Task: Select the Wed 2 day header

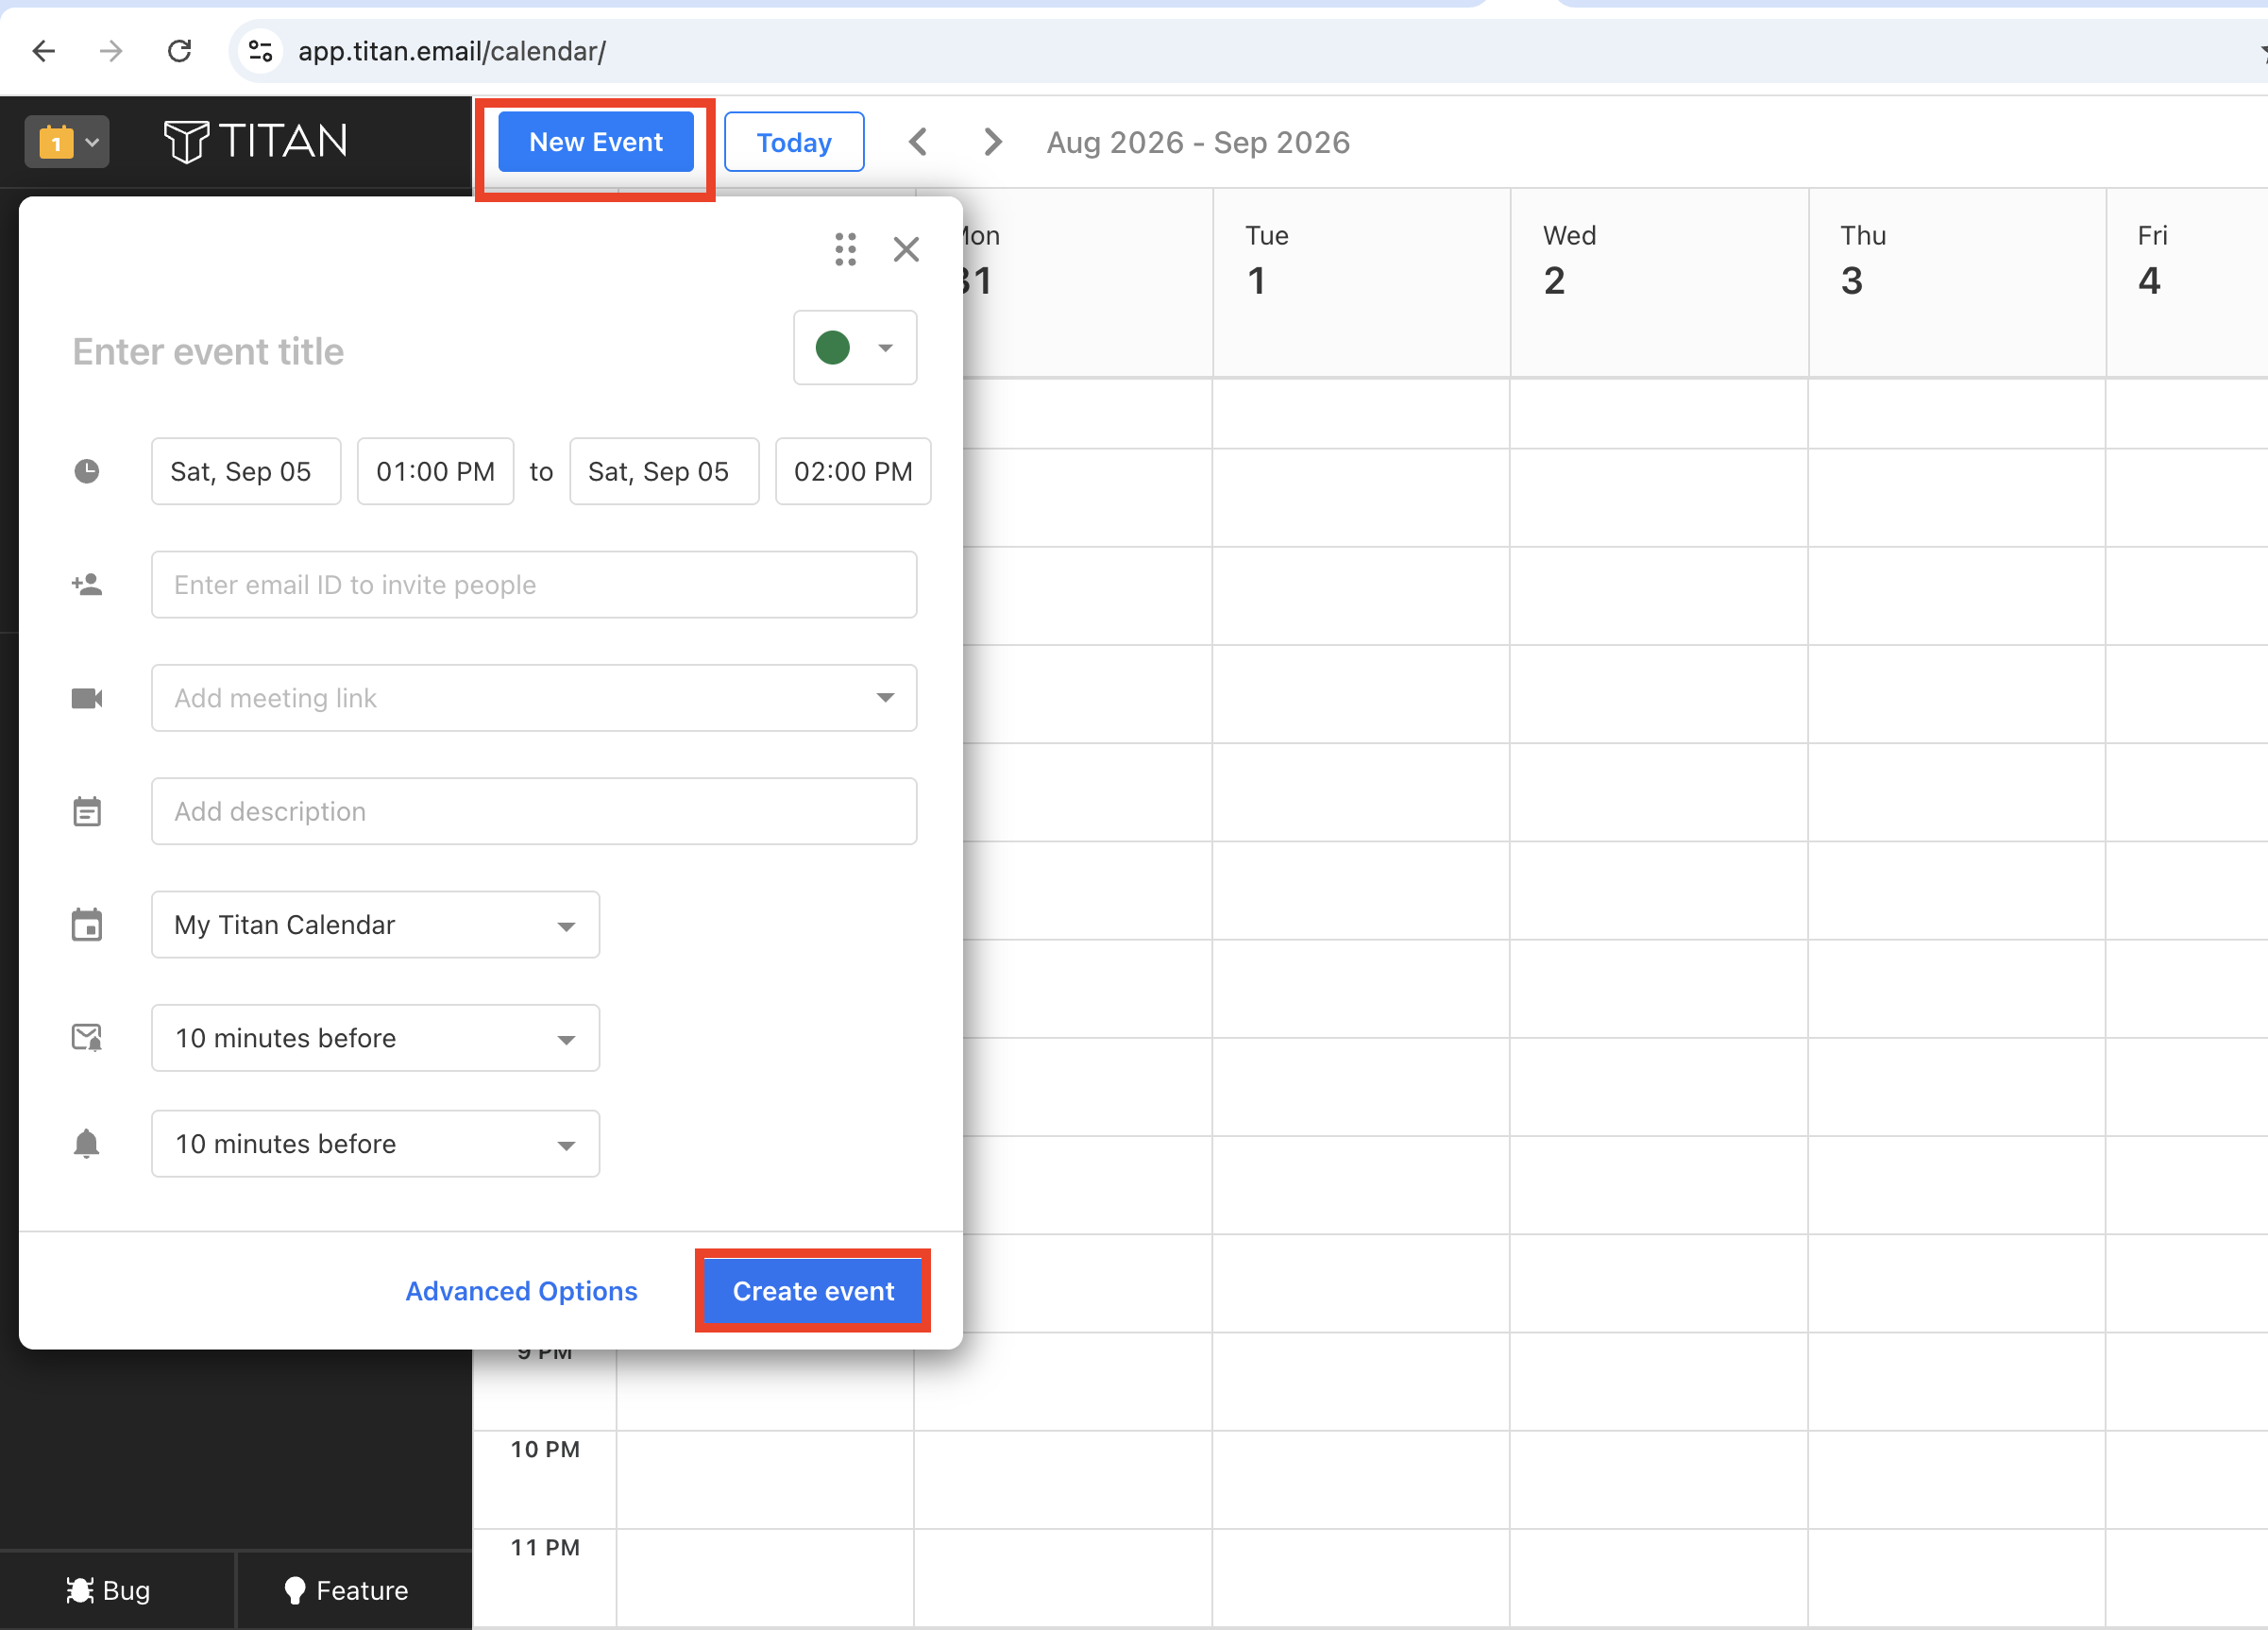Action: [1660, 283]
